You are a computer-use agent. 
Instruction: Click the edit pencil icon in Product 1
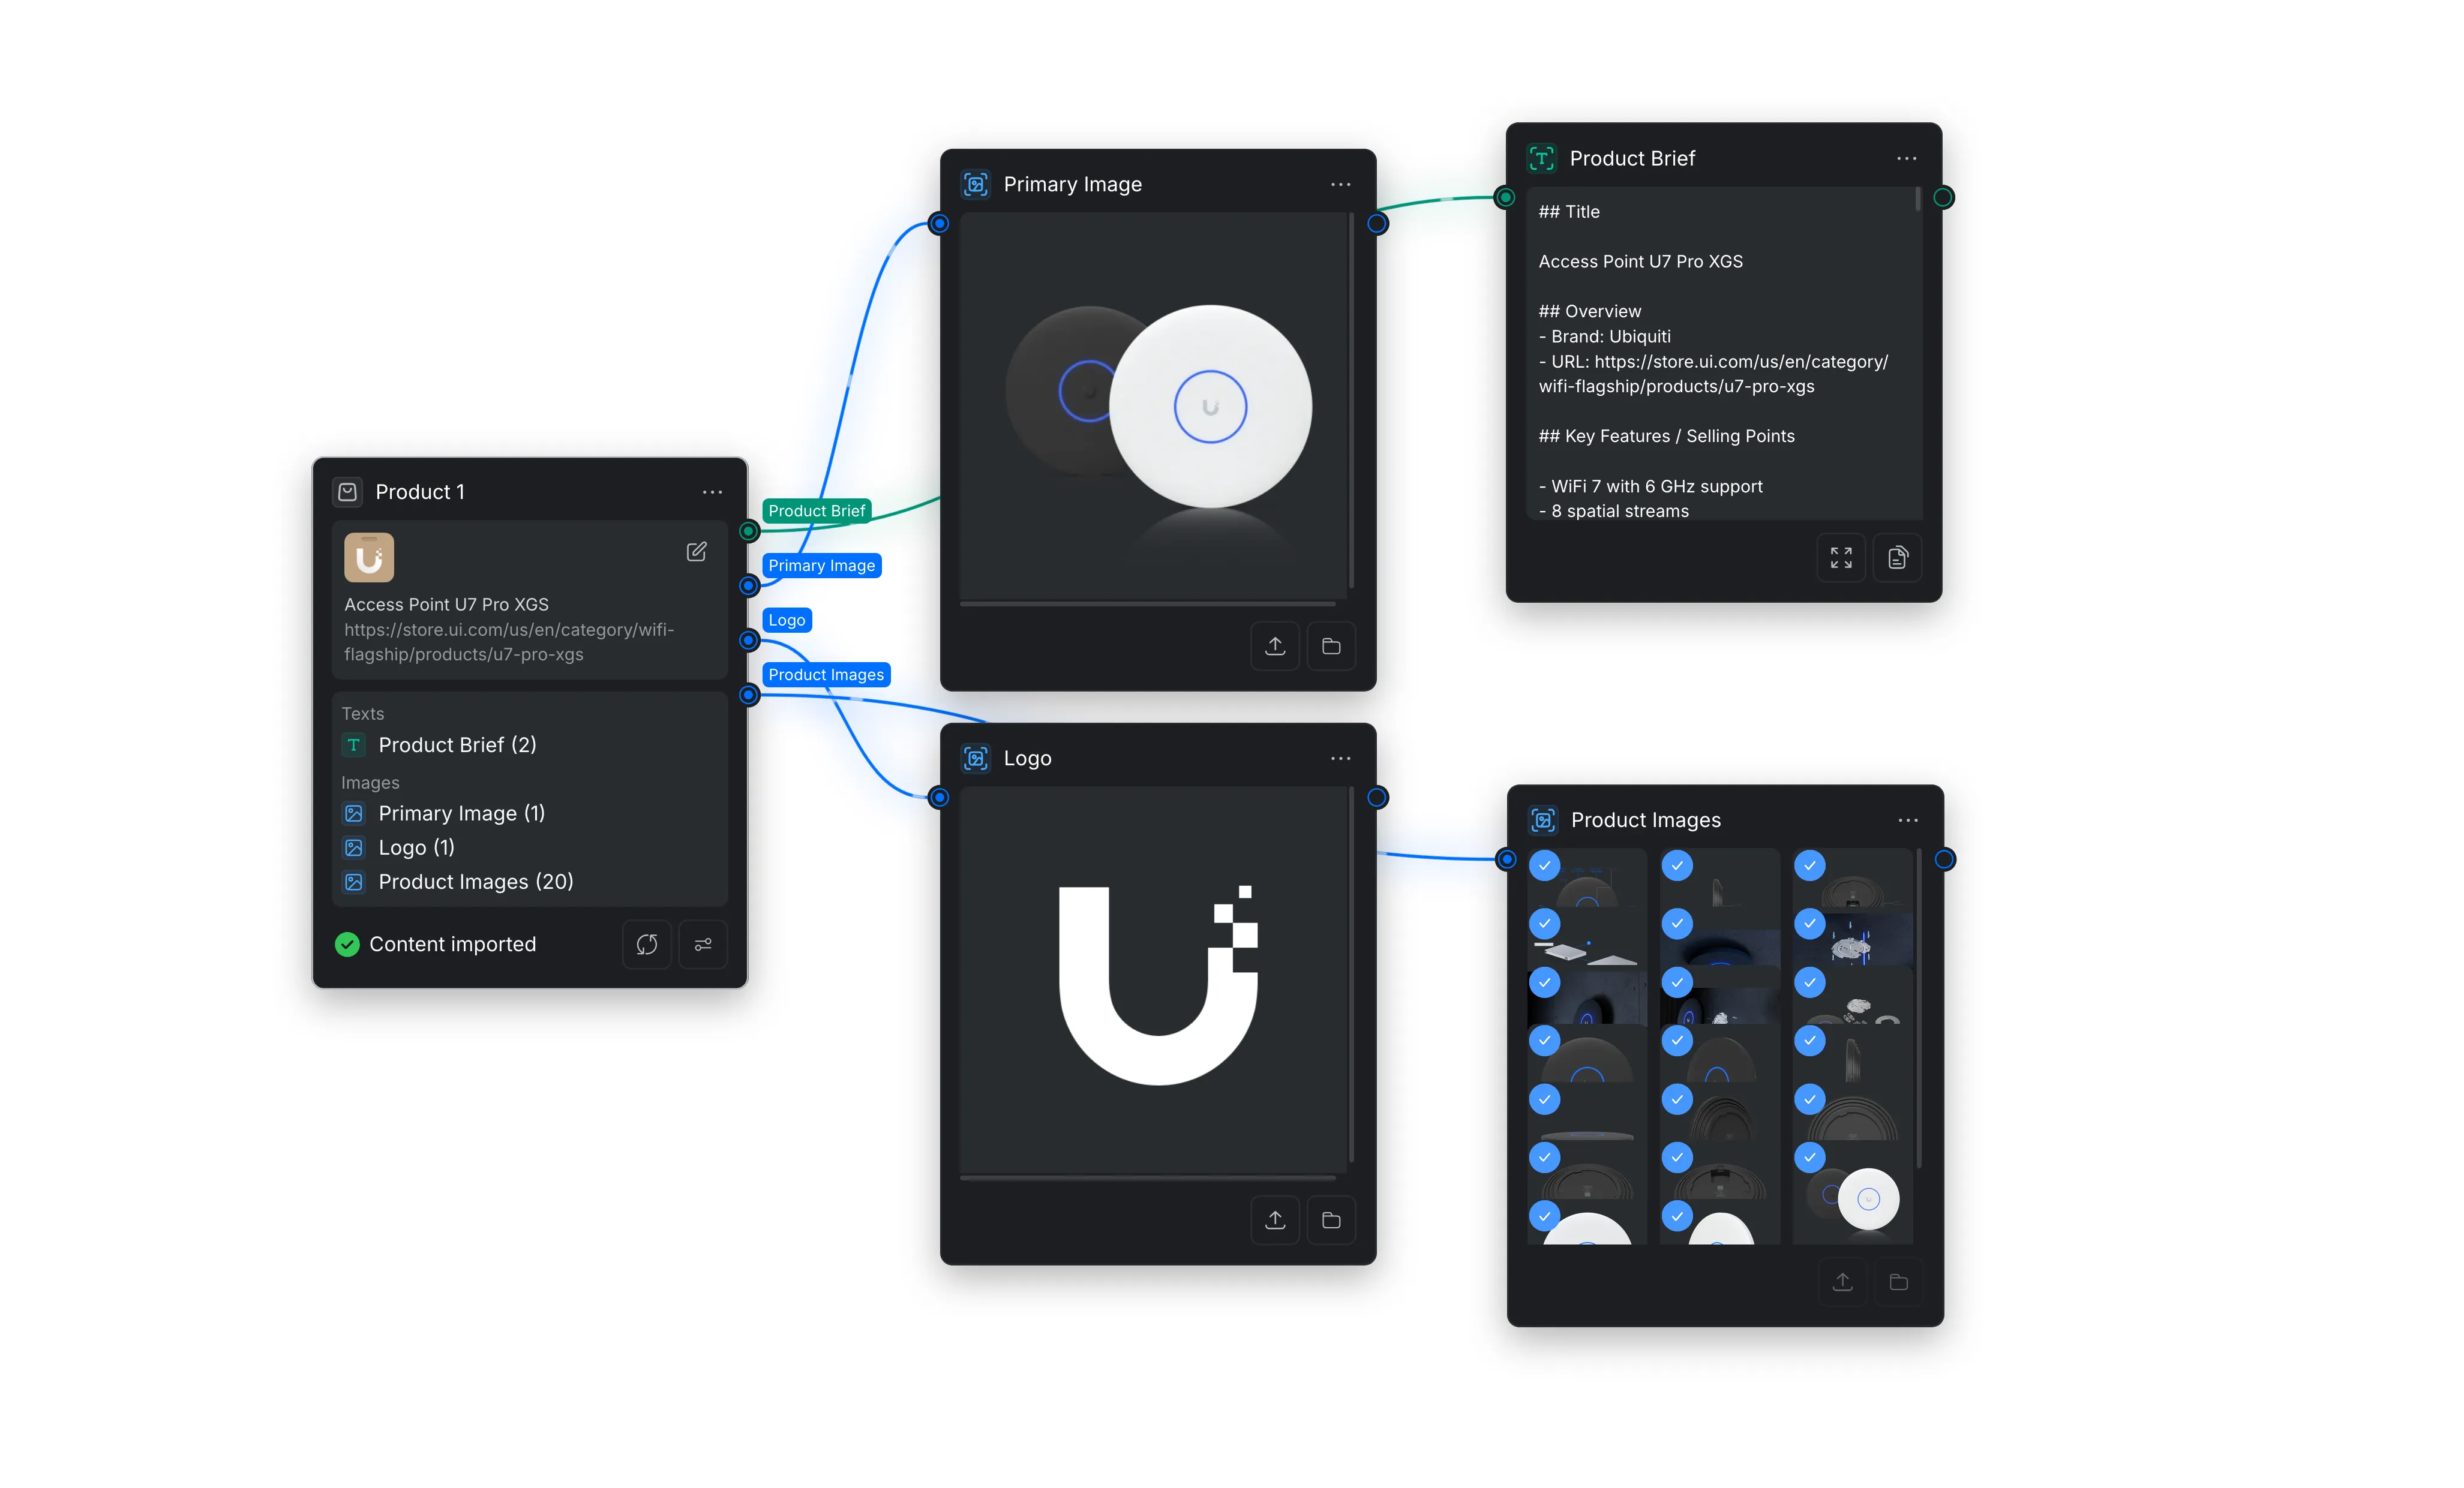[696, 552]
